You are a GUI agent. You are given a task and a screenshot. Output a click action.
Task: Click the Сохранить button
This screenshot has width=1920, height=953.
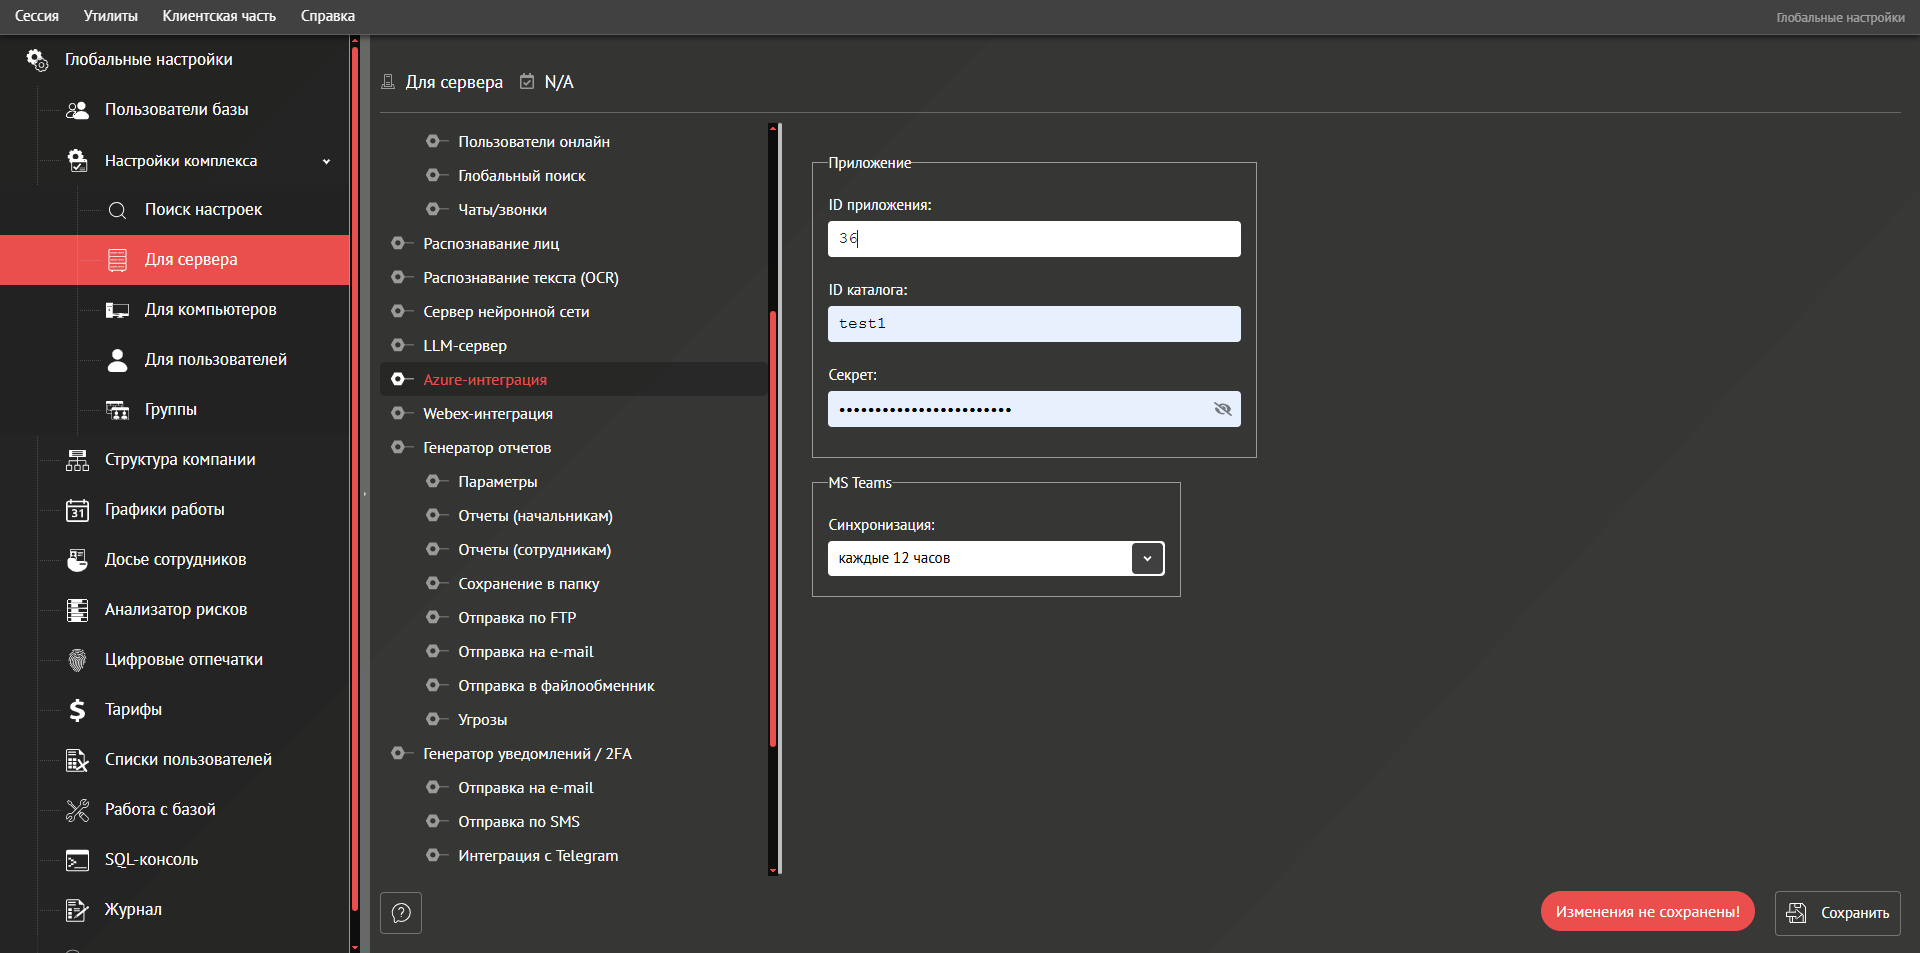pyautogui.click(x=1837, y=913)
